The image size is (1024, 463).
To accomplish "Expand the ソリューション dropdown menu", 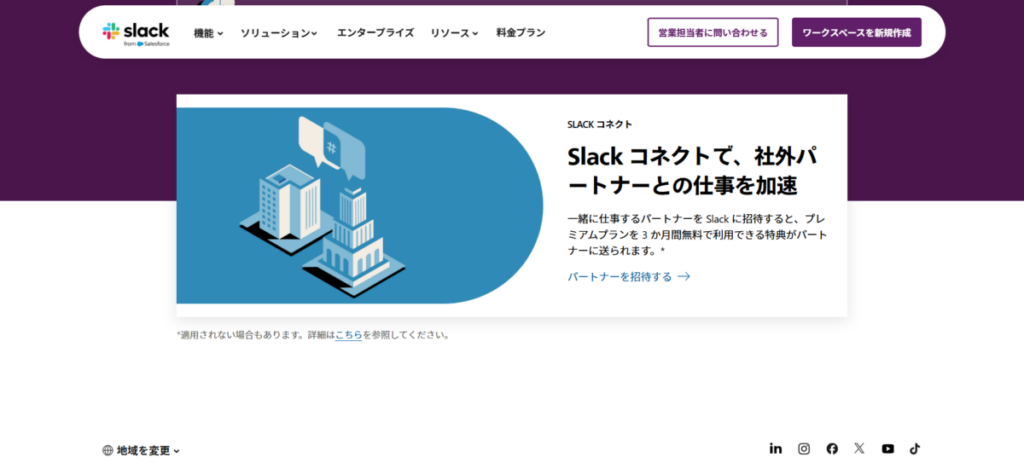I will point(279,33).
